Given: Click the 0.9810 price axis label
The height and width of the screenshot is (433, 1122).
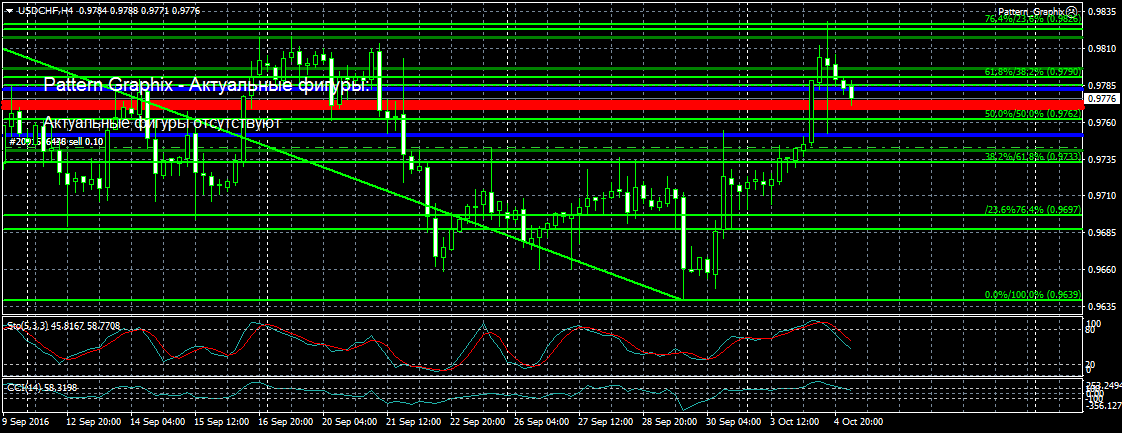Looking at the screenshot, I should coord(1103,49).
